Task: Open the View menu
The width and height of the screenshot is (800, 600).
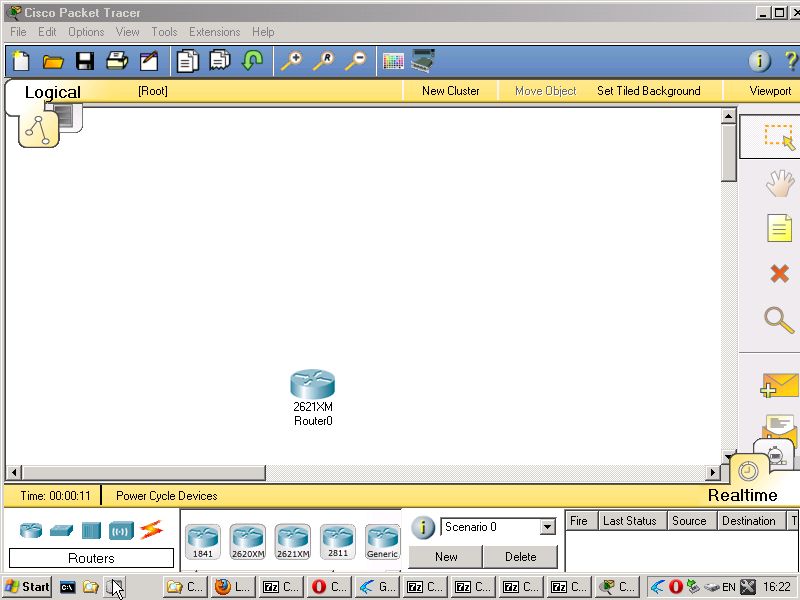Action: pyautogui.click(x=128, y=32)
